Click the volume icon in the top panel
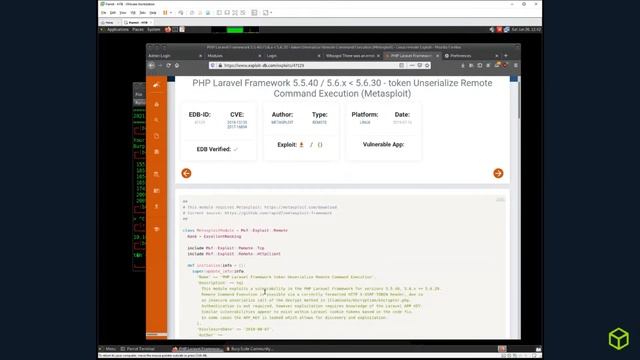640x360 pixels. (x=492, y=29)
